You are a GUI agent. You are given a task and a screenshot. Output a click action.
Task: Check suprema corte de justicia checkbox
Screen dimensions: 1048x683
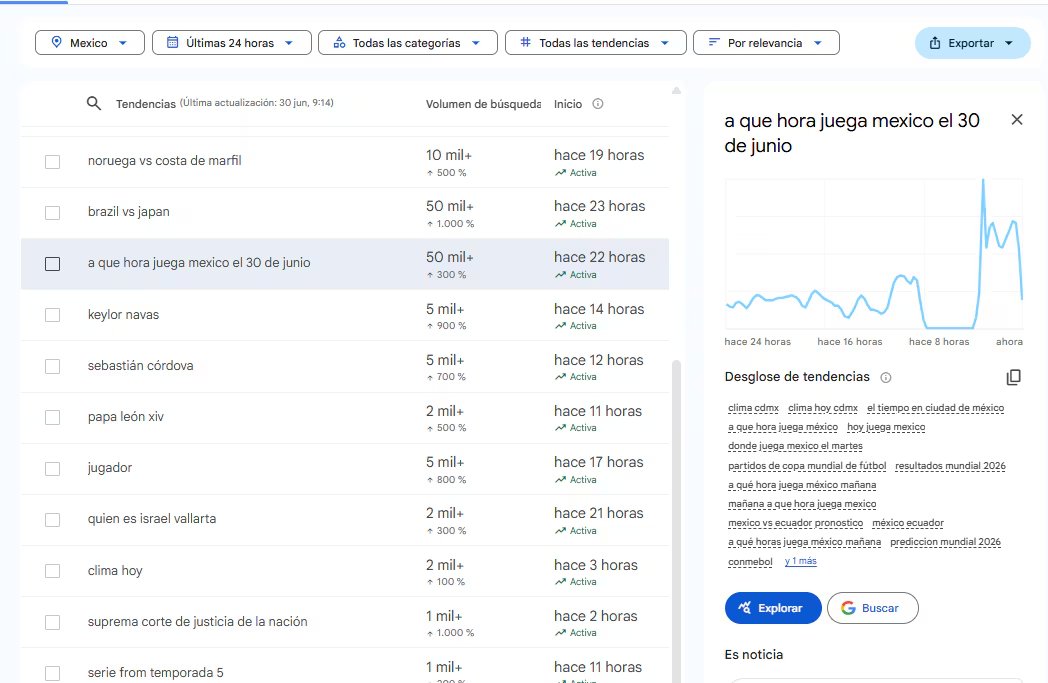52,622
